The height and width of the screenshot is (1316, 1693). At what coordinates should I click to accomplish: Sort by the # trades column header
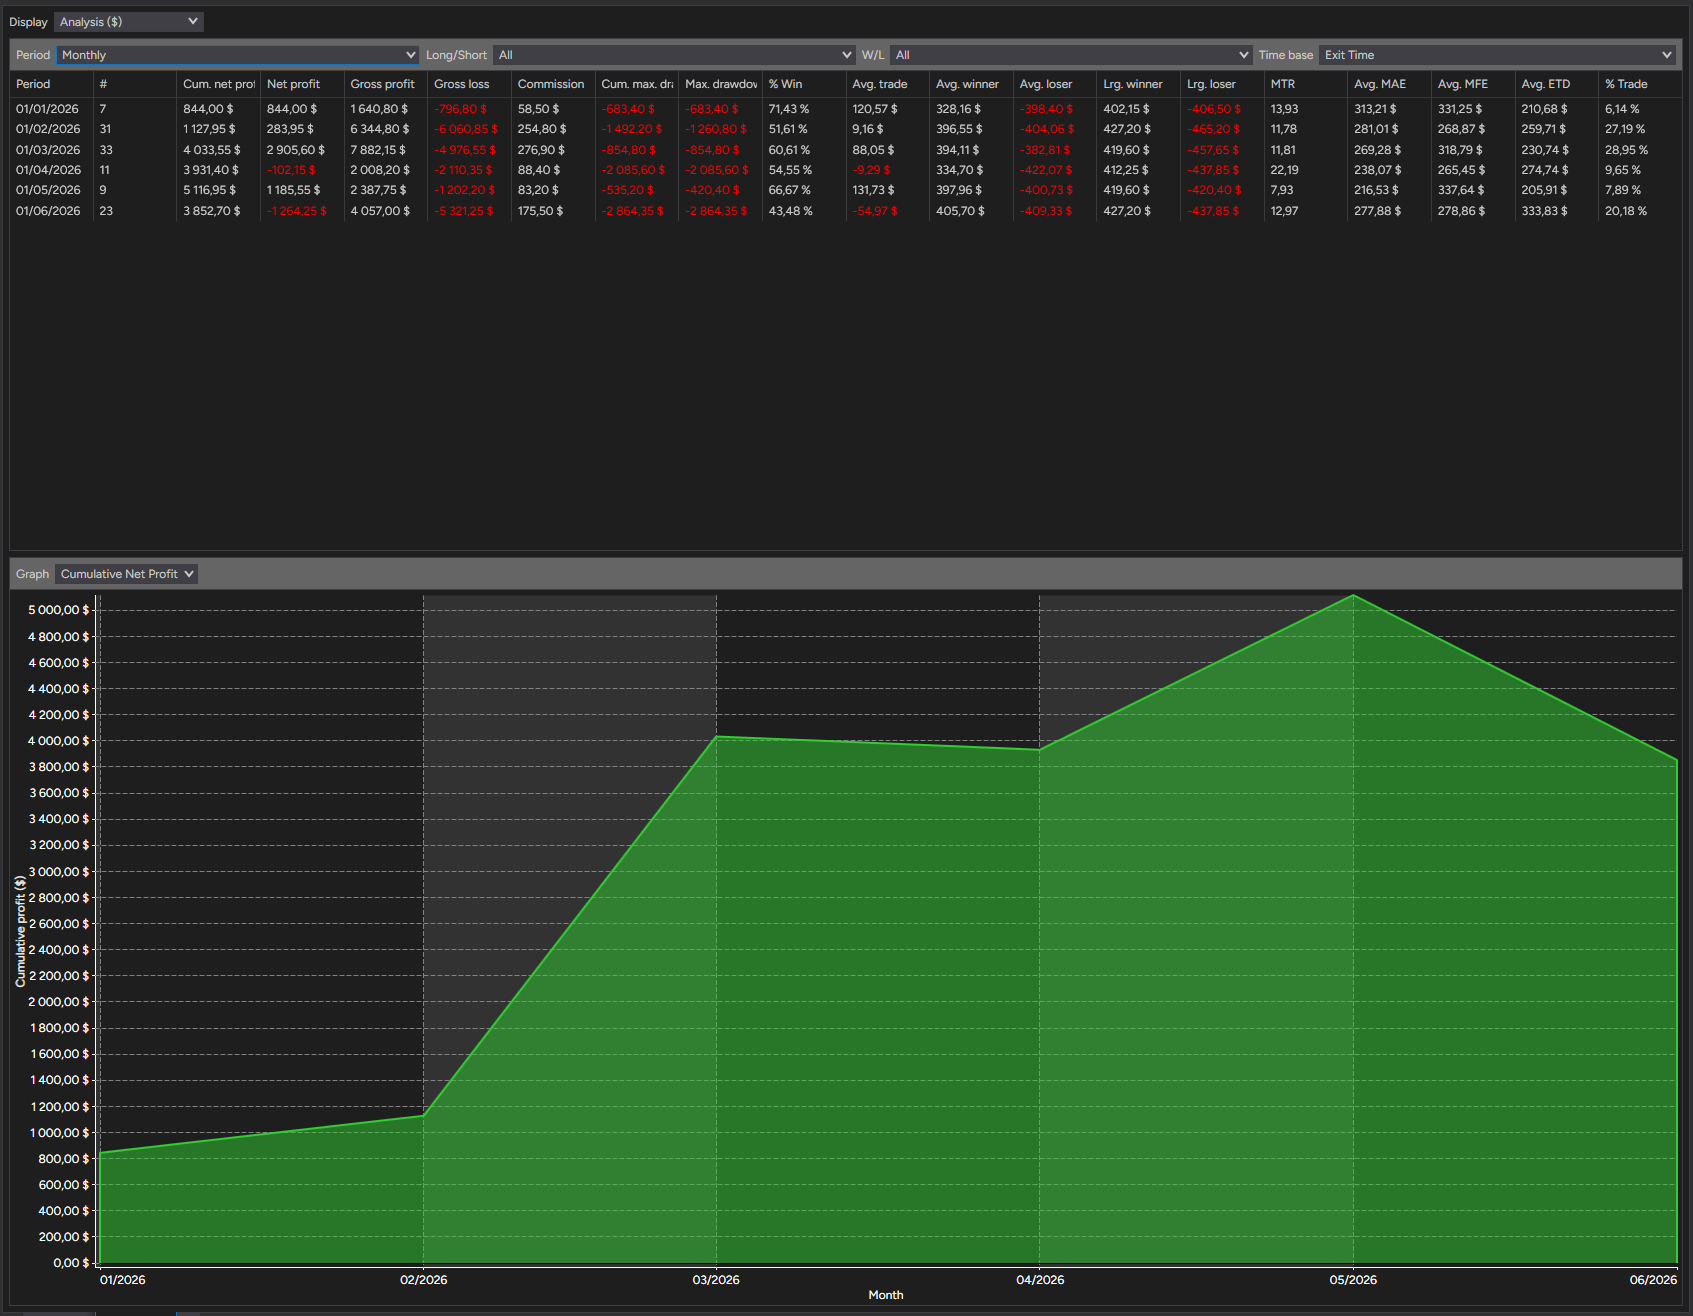[x=135, y=84]
